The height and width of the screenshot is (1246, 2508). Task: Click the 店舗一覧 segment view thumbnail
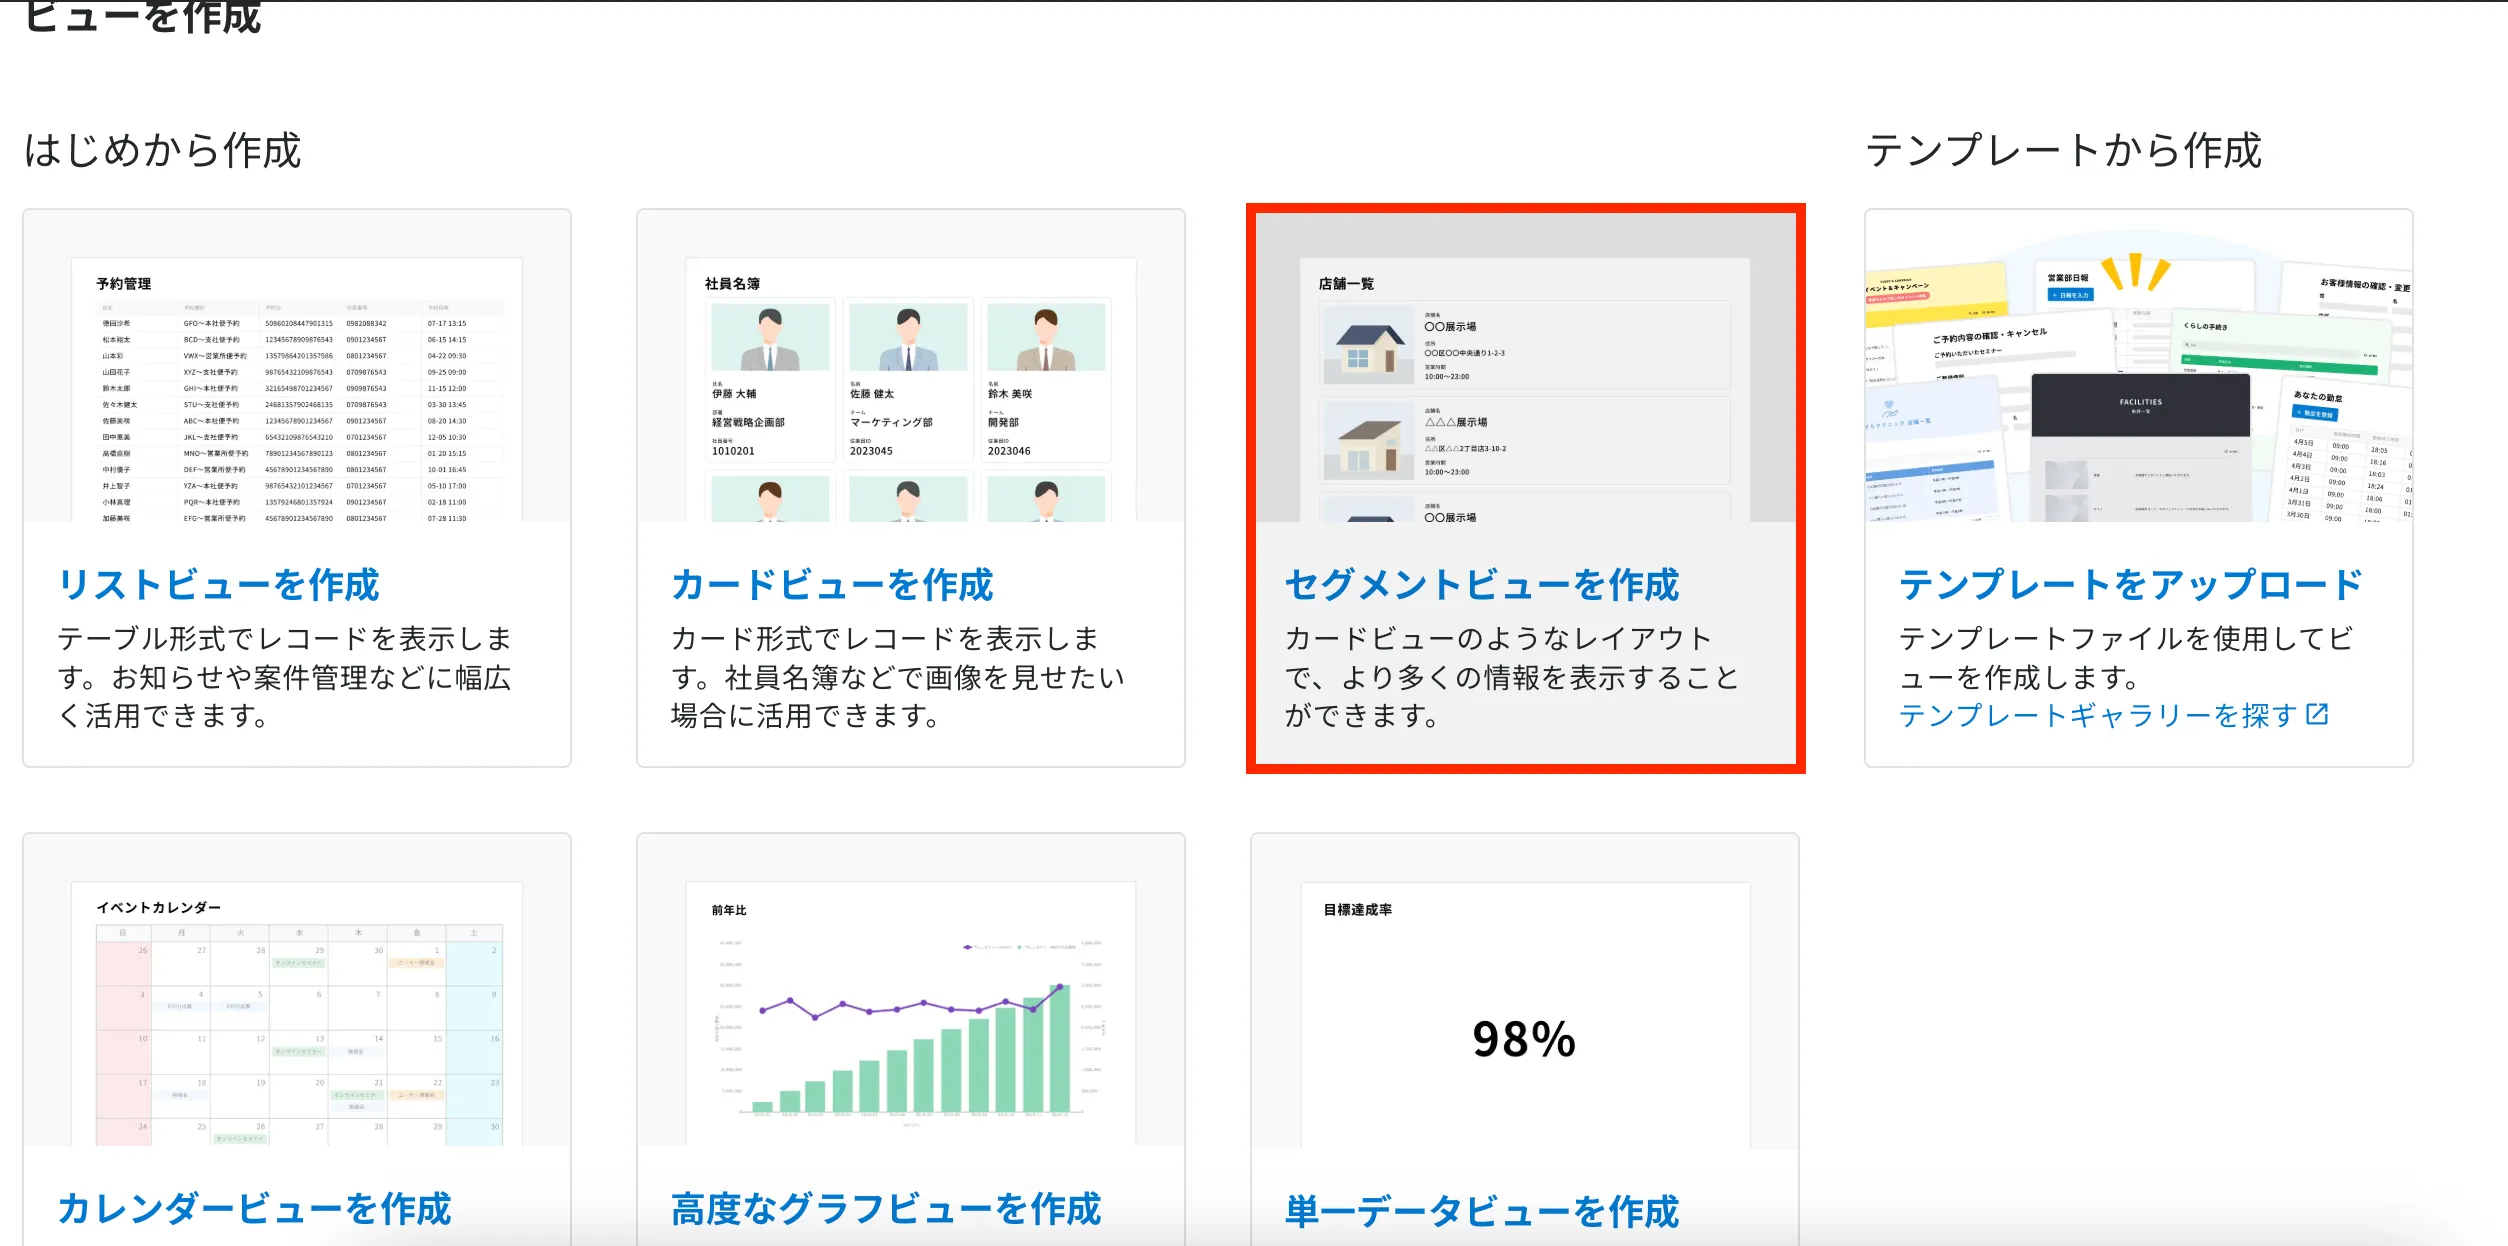1525,366
